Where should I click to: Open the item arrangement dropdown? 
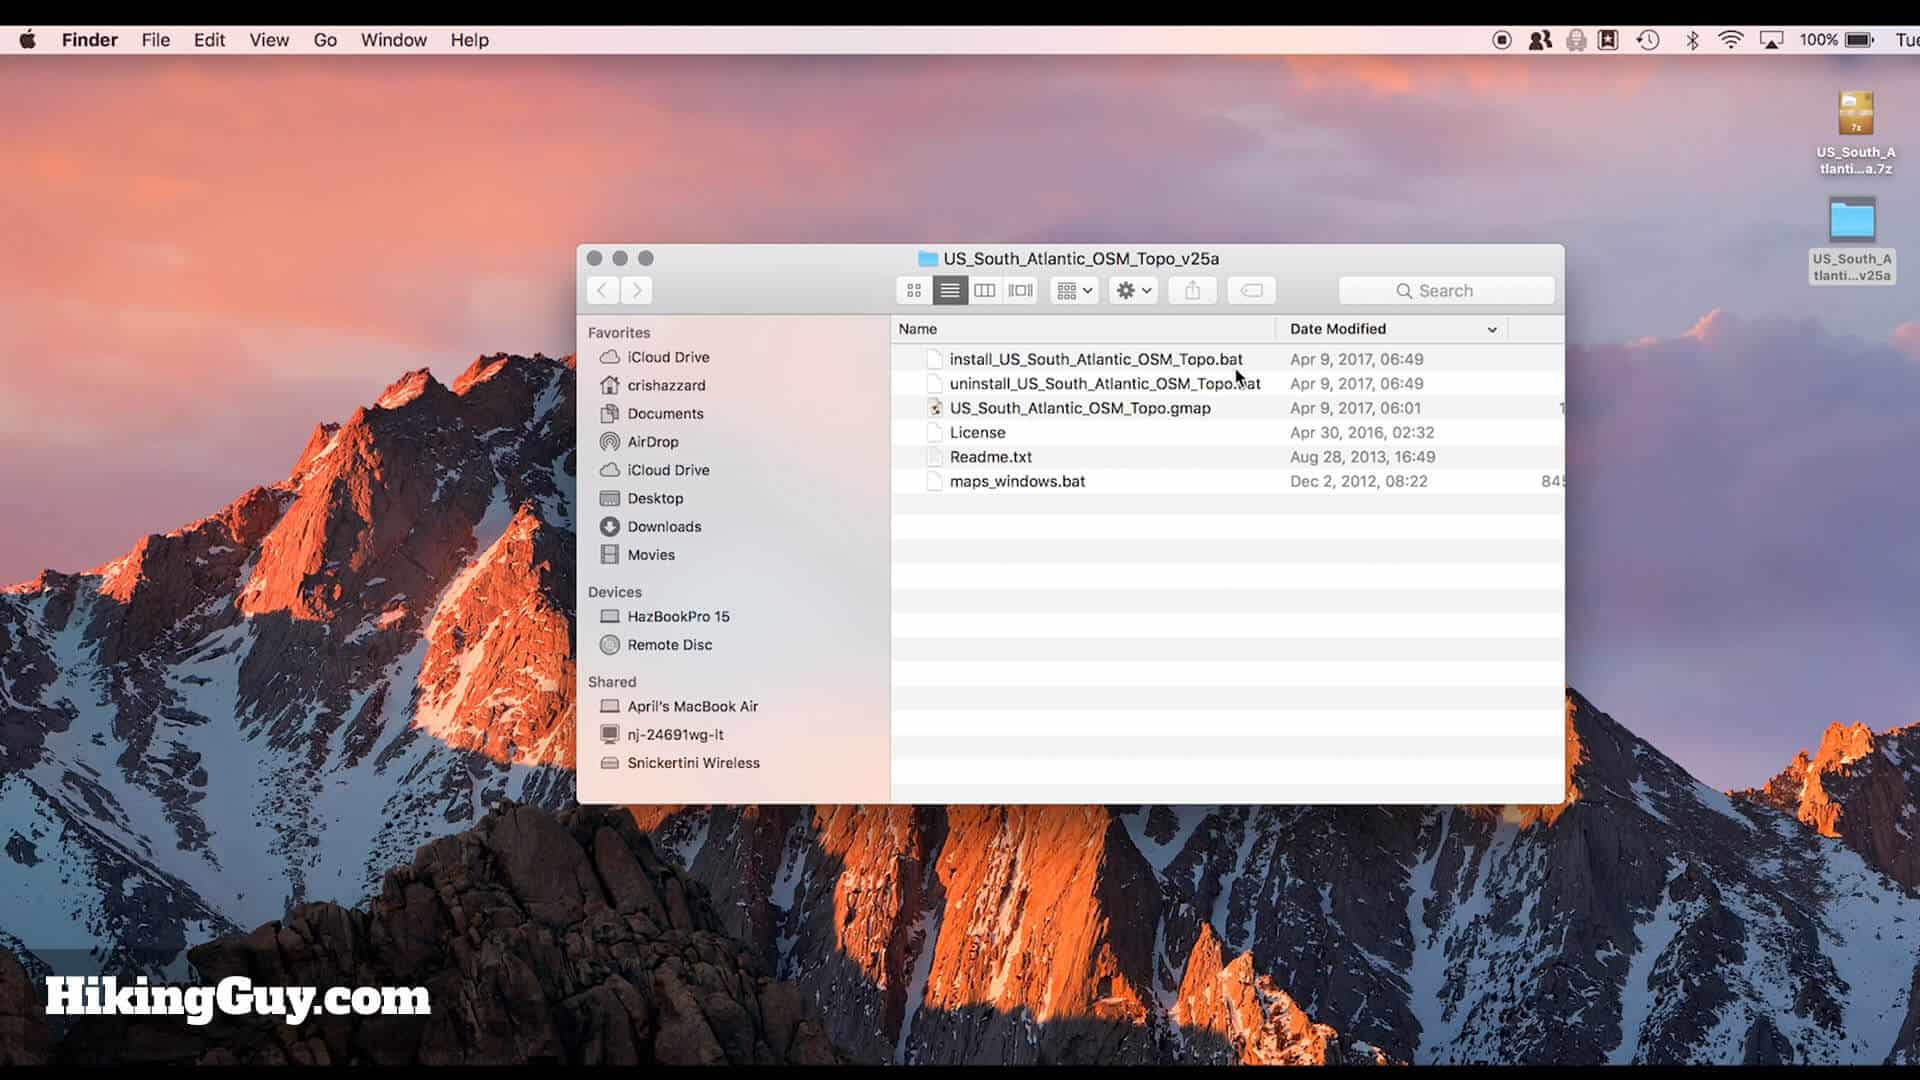click(1075, 291)
